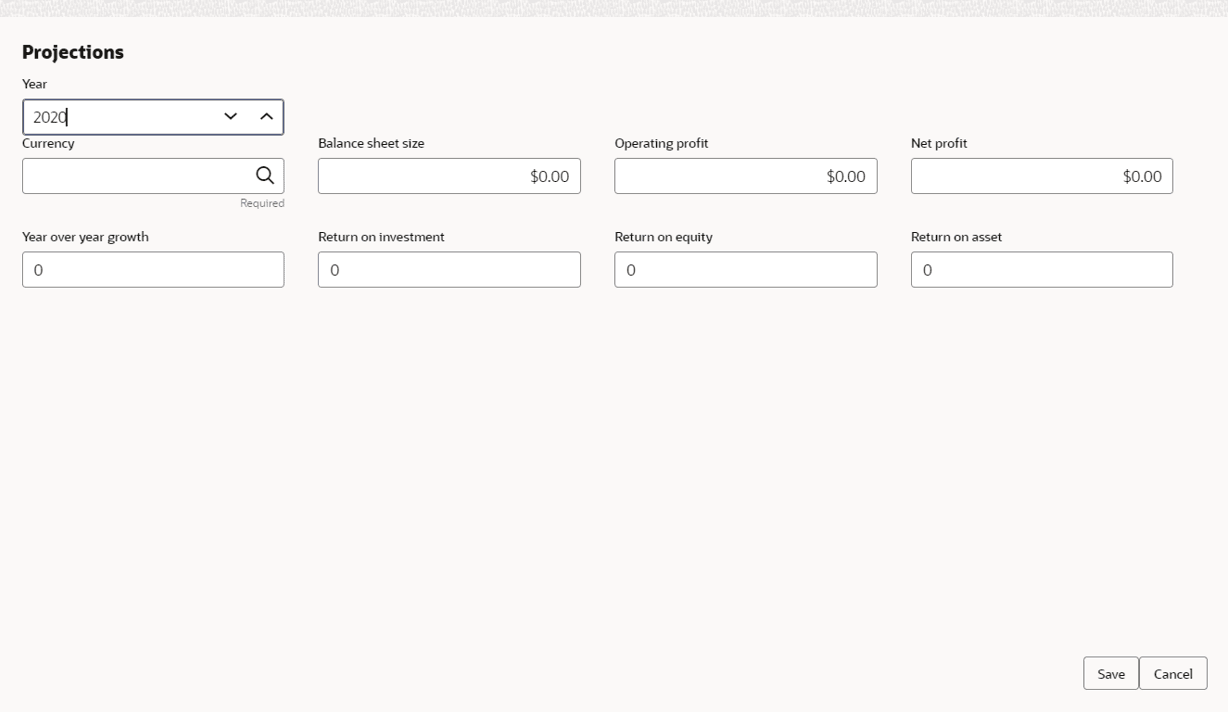
Task: Click the Balance sheet size amount field
Action: coord(449,176)
